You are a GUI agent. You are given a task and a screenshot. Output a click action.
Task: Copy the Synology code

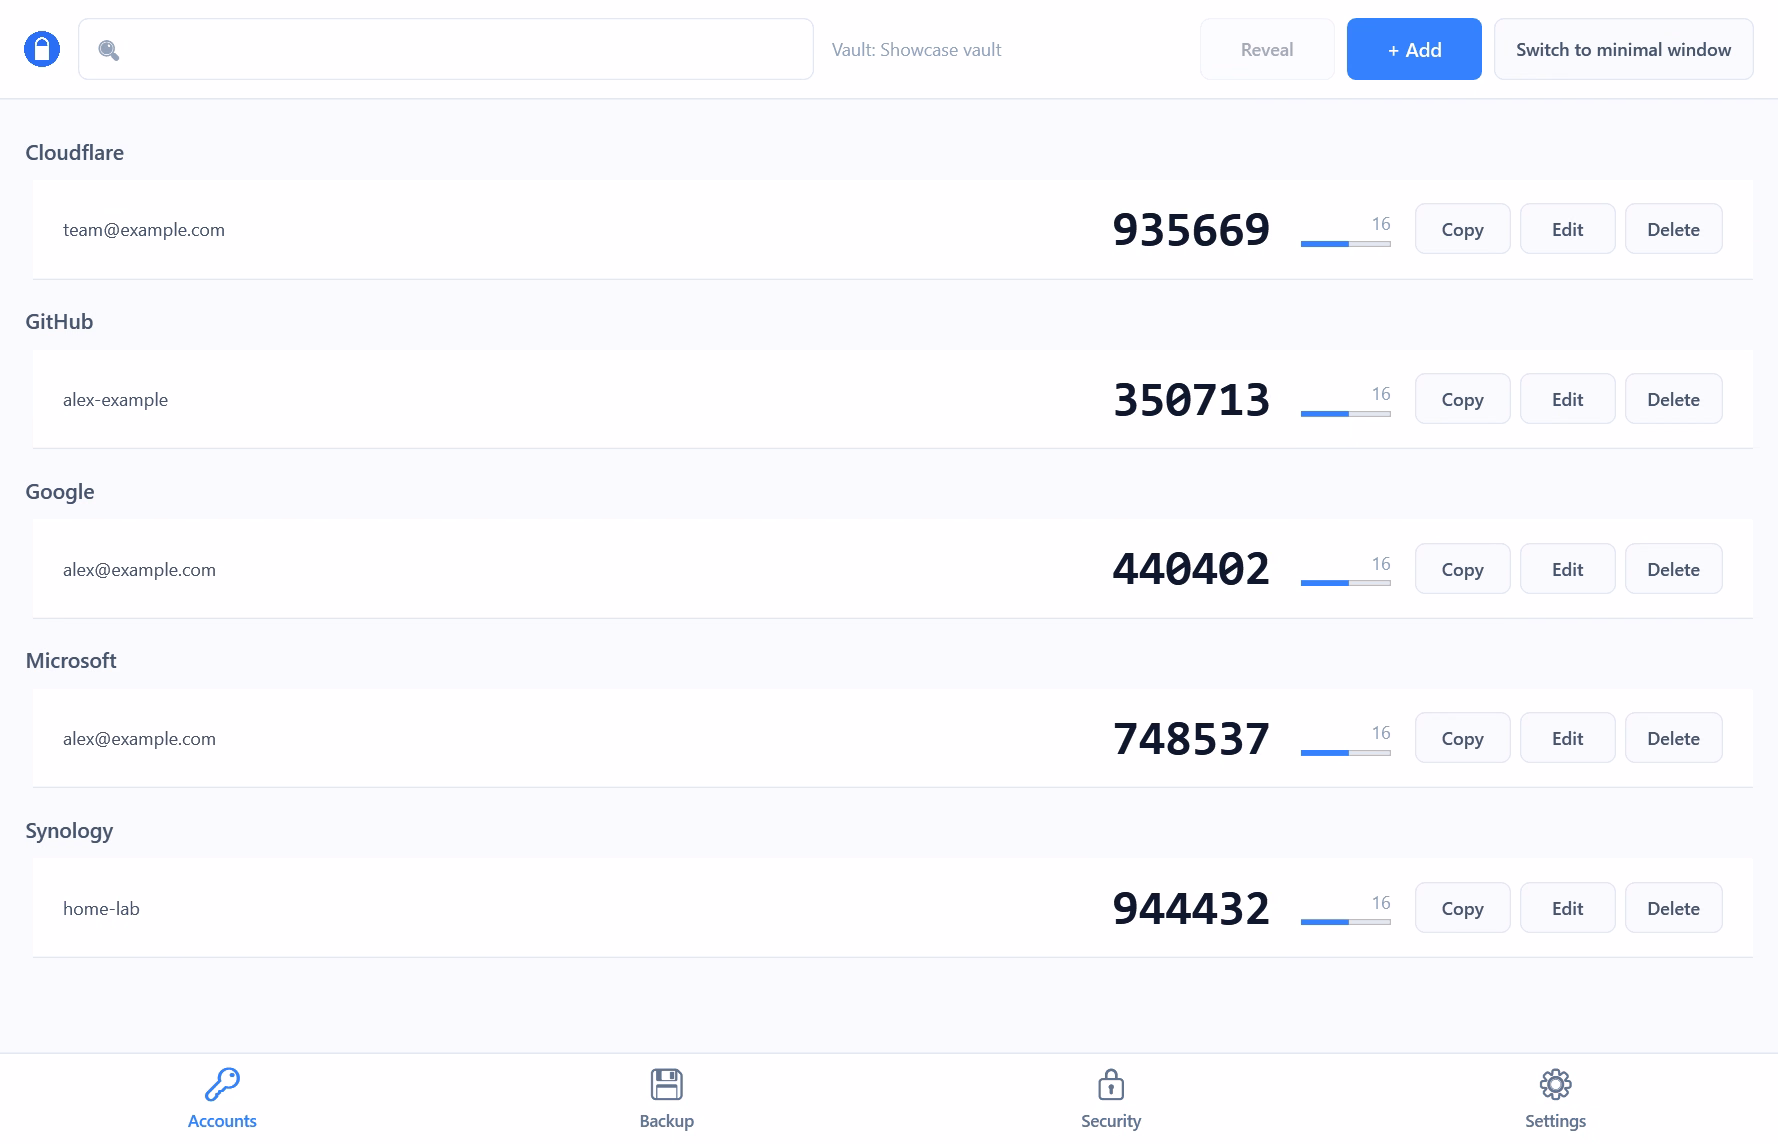tap(1462, 908)
